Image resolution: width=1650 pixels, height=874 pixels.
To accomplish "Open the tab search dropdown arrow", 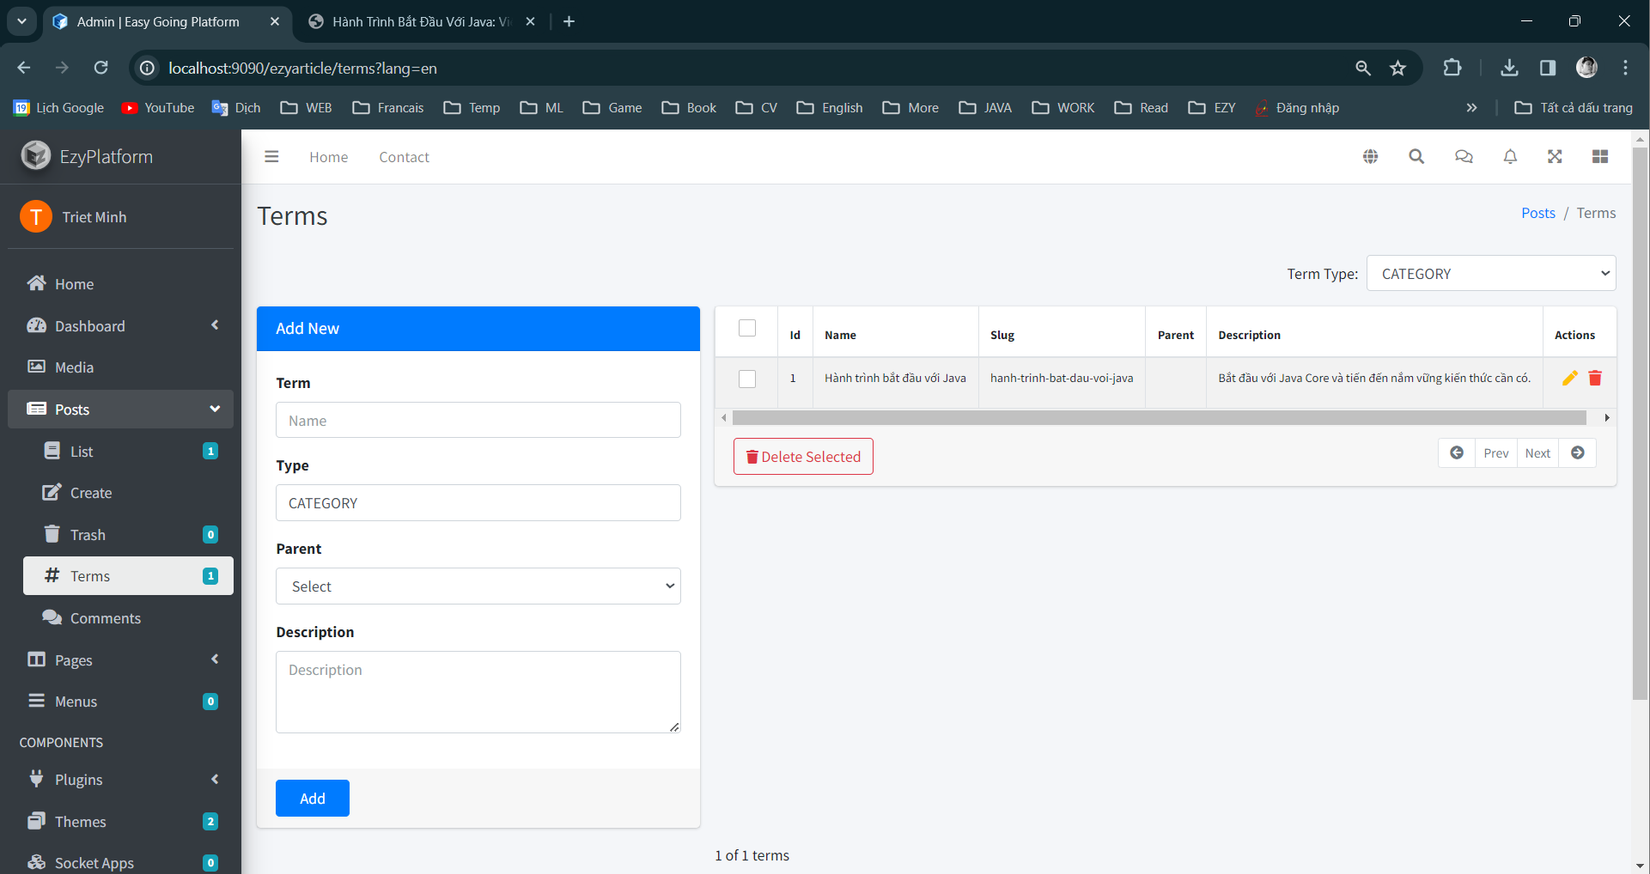I will (21, 21).
